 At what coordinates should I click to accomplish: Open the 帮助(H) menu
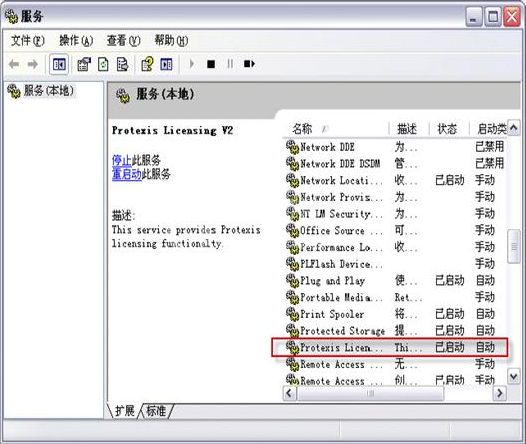pos(171,41)
